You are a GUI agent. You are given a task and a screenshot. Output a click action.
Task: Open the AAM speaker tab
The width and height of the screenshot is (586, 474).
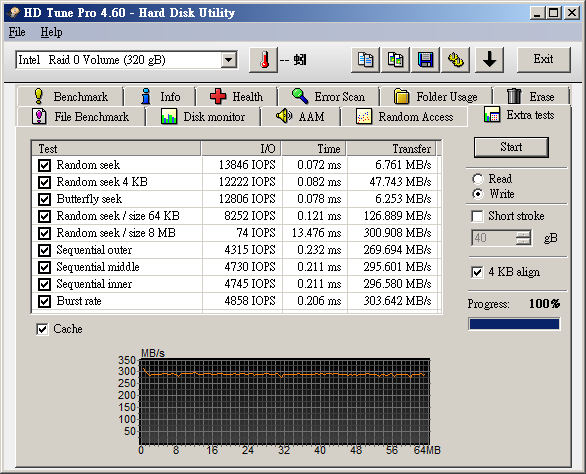[x=300, y=117]
